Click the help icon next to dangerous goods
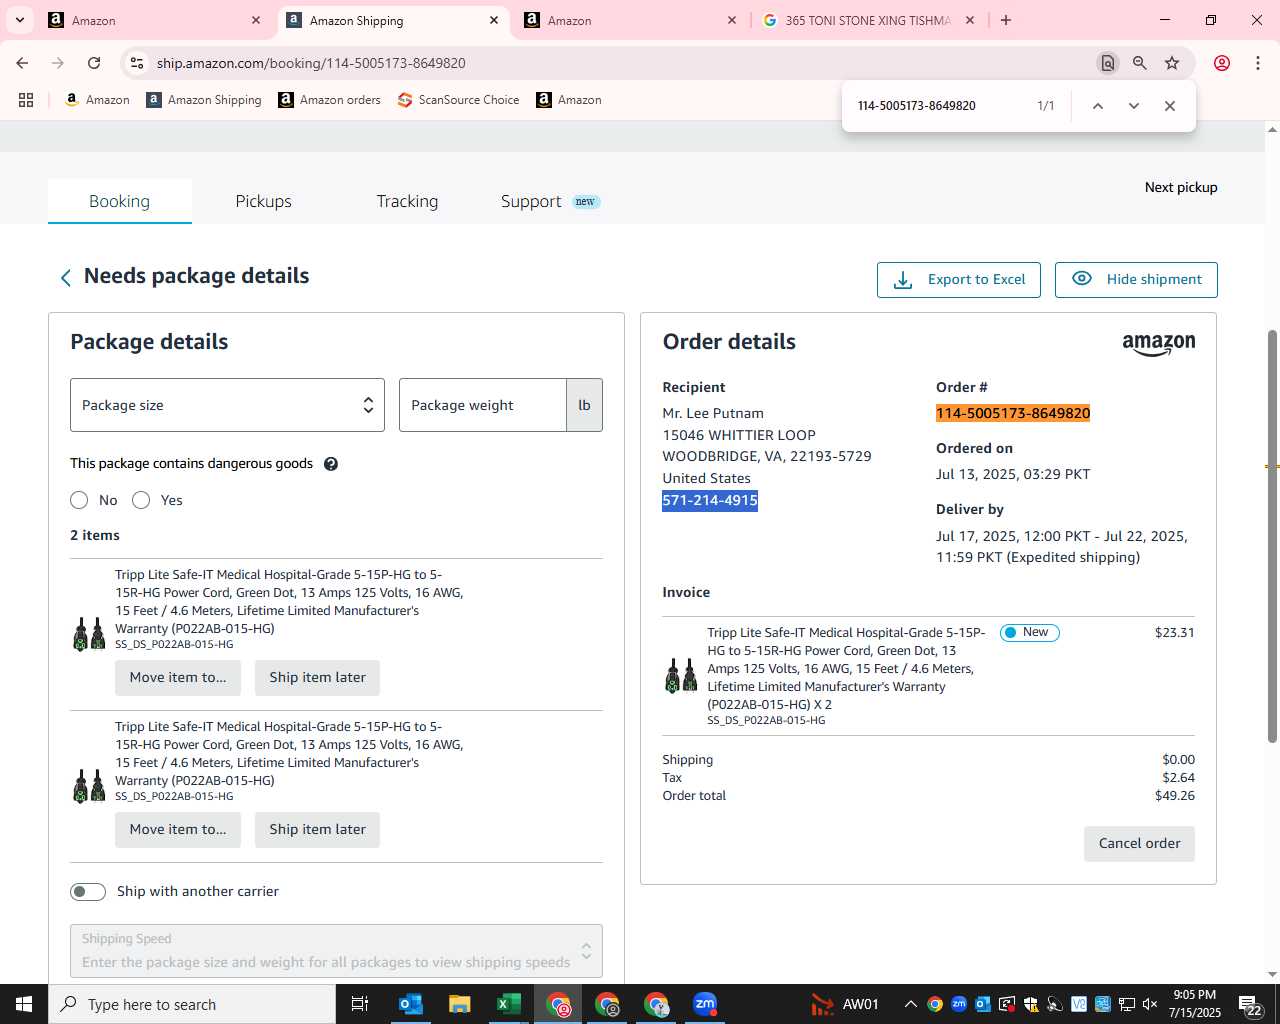 (x=331, y=464)
